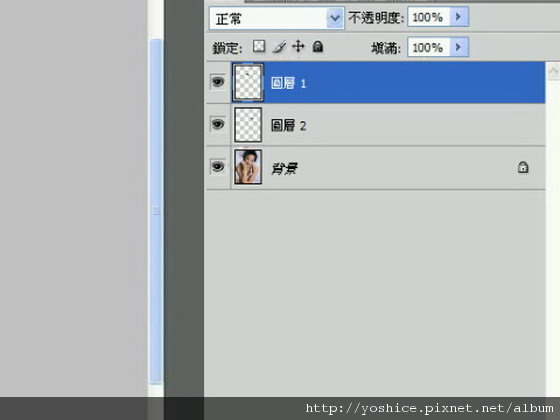Toggle lock transparent pixels icon
Screen dimensions: 560x420
click(x=259, y=46)
